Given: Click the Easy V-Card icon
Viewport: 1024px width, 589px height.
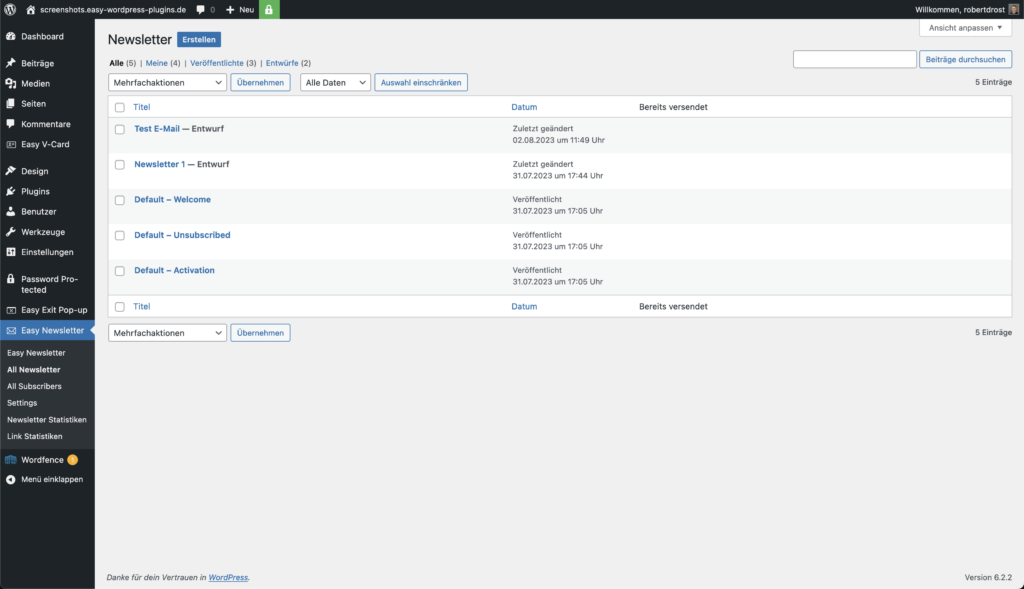Looking at the screenshot, I should [x=10, y=144].
